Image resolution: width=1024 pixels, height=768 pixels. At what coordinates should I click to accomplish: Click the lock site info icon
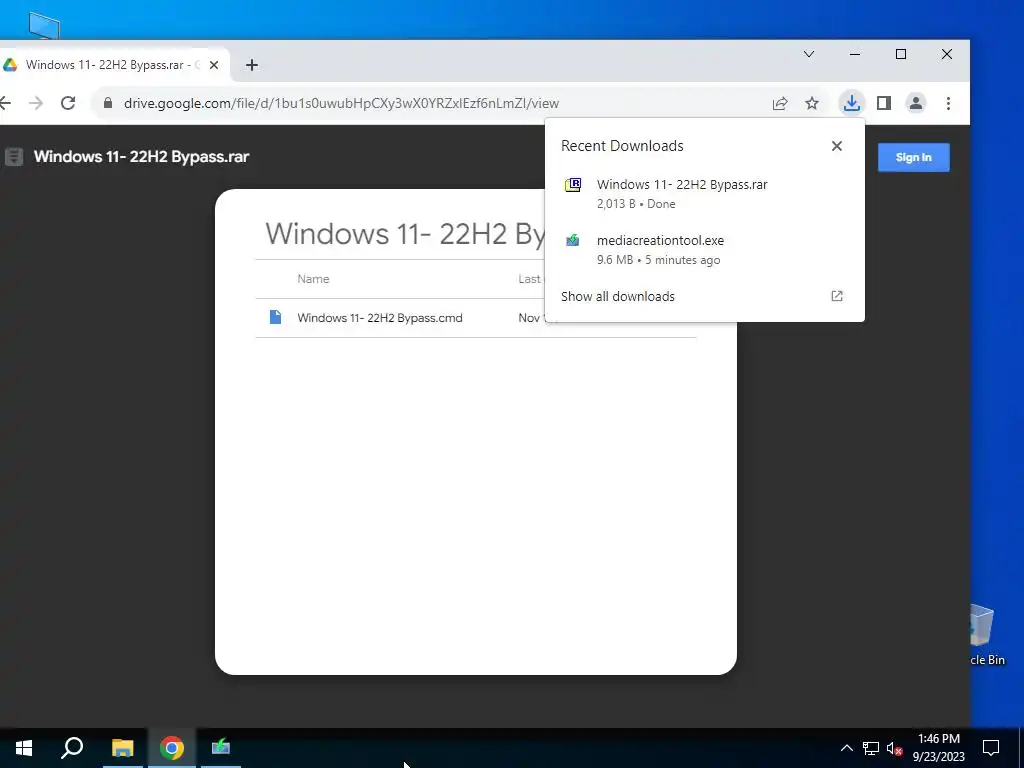pyautogui.click(x=108, y=103)
